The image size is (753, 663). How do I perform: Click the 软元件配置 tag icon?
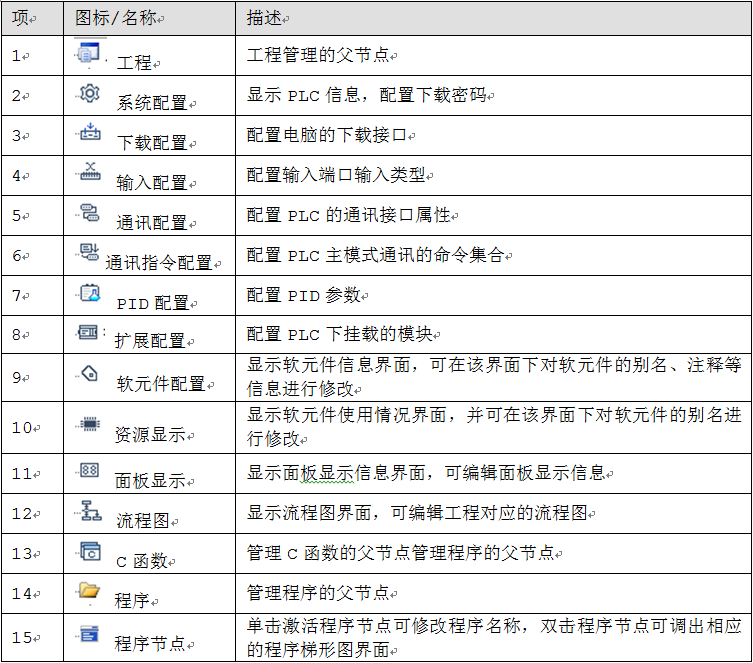90,374
